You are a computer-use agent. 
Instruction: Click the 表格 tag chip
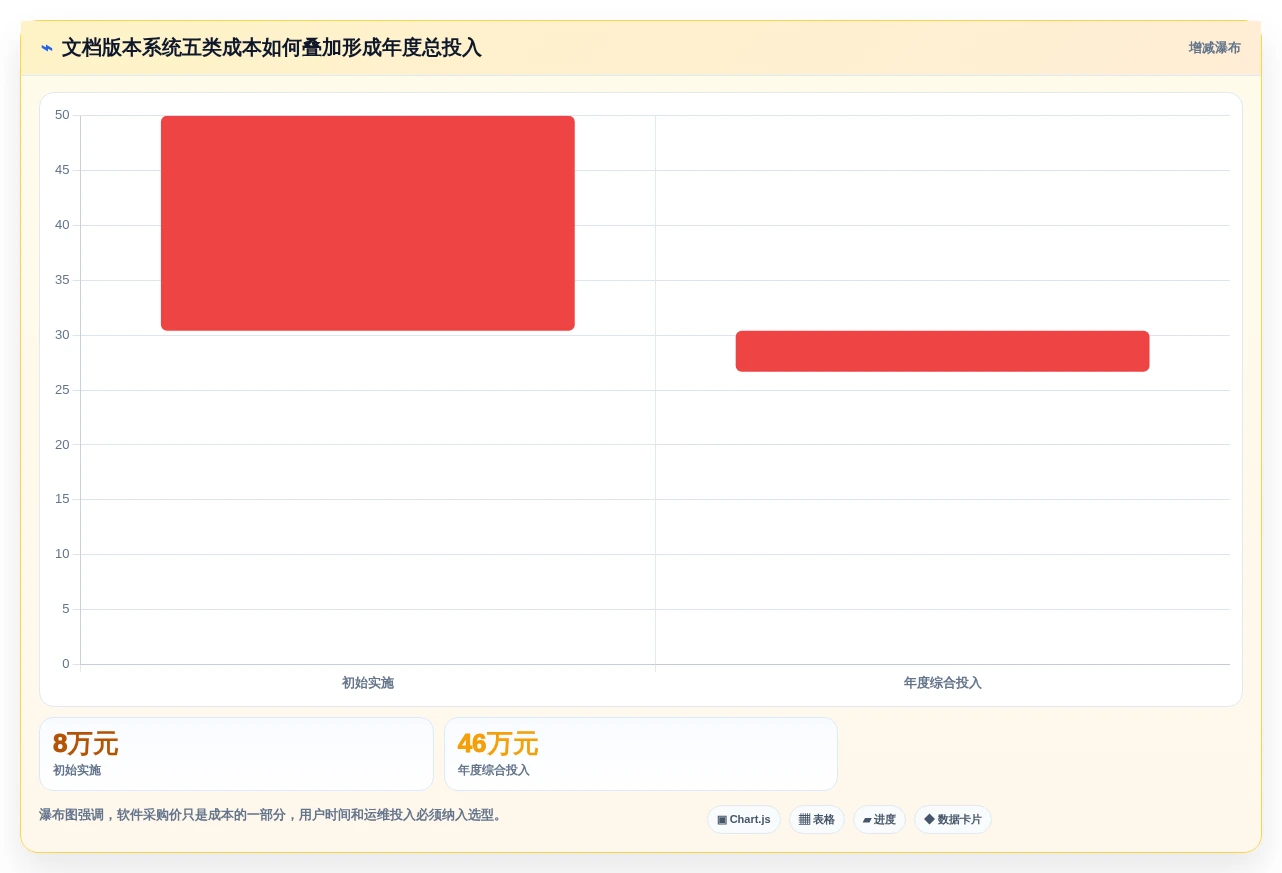click(x=817, y=820)
